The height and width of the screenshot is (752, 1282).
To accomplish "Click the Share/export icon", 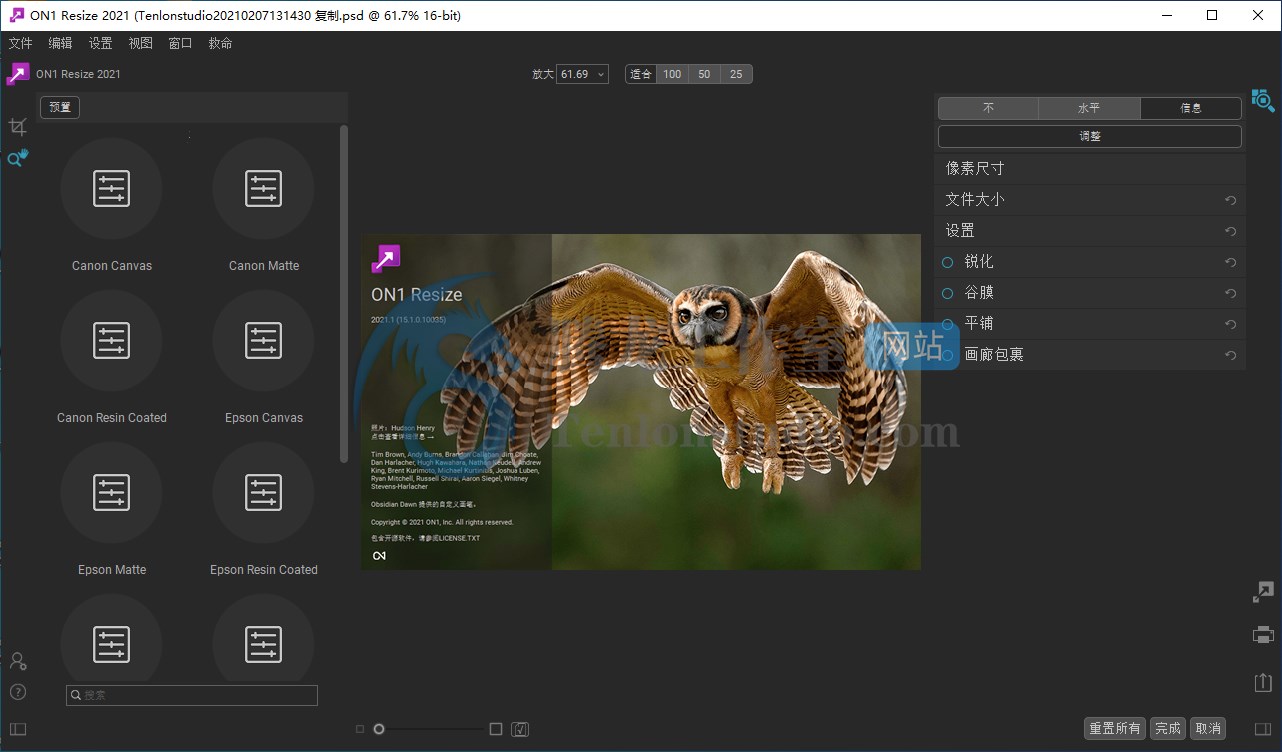I will [1263, 682].
